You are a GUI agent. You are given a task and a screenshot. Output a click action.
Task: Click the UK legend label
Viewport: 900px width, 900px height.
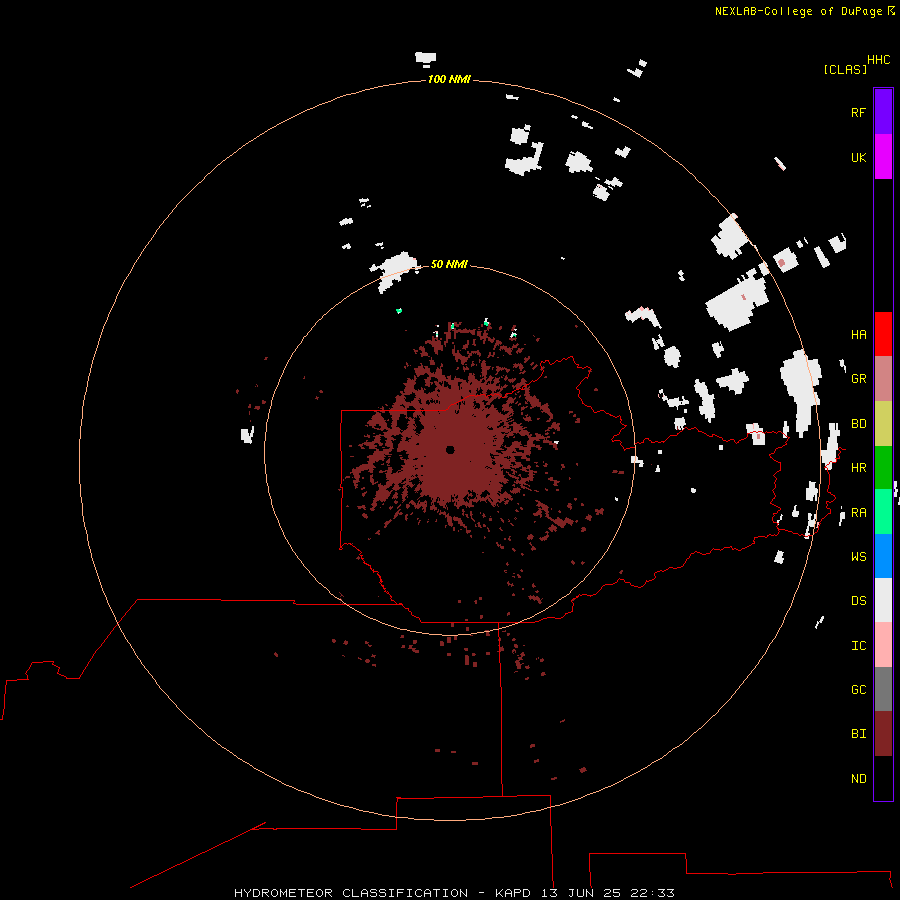point(858,157)
